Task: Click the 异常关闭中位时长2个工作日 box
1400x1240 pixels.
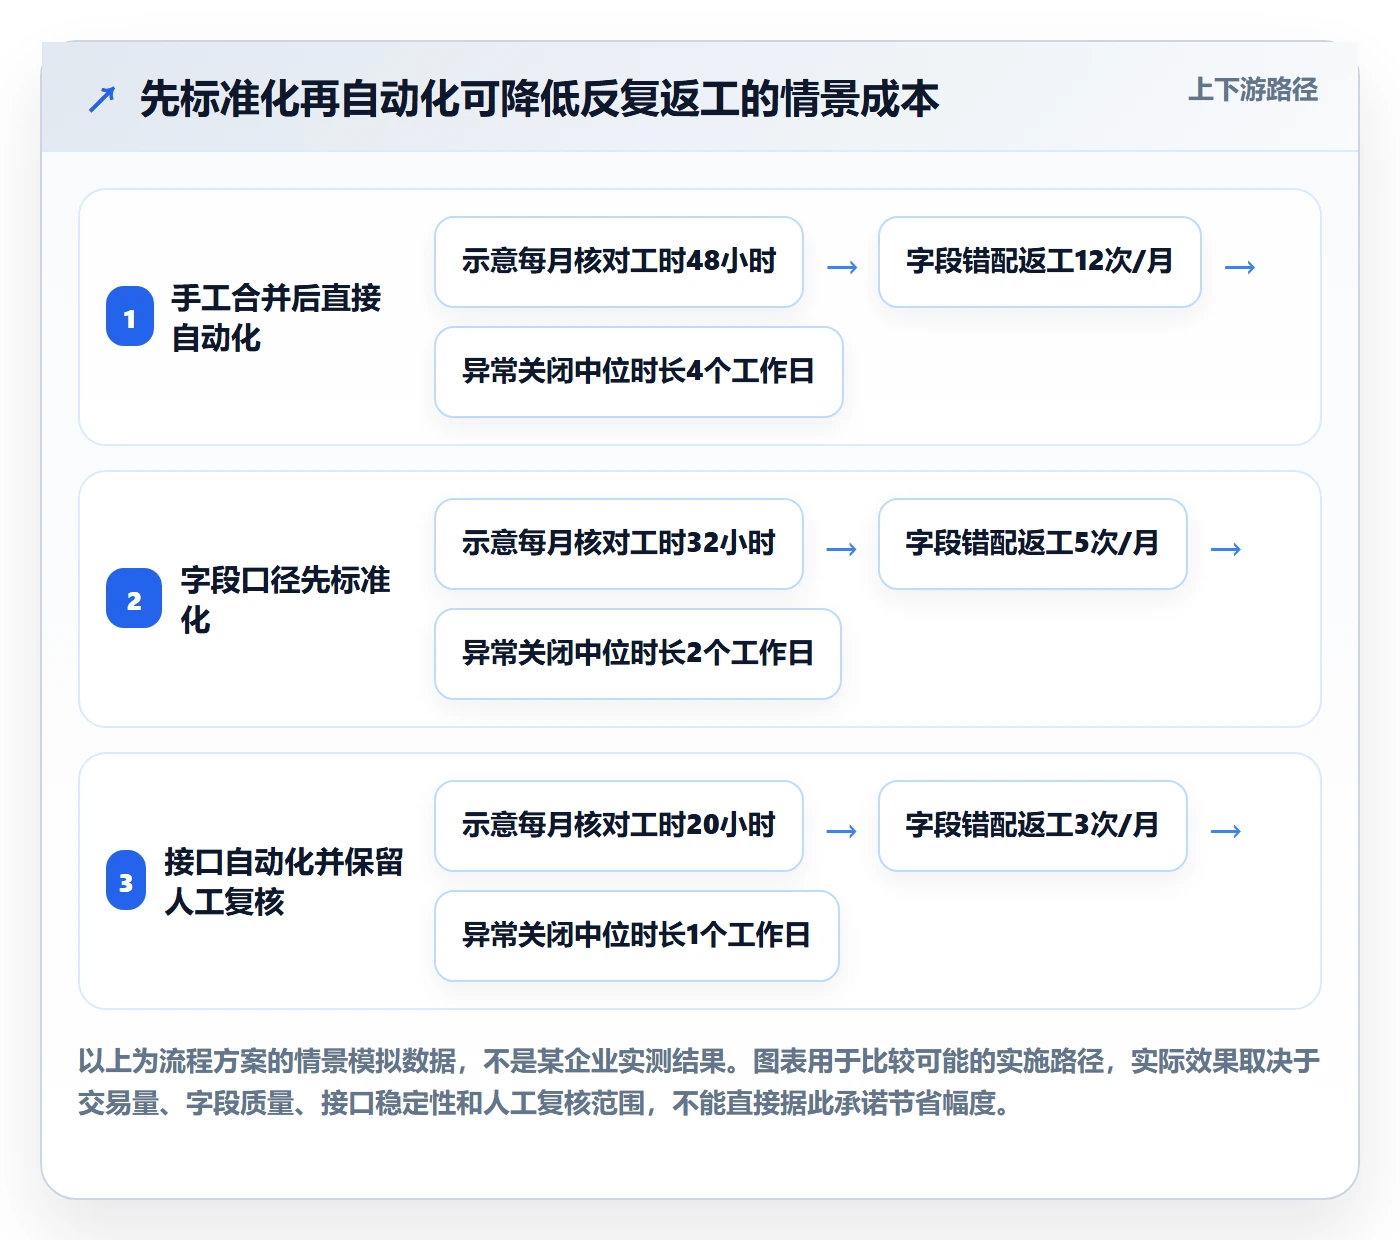Action: click(x=638, y=654)
